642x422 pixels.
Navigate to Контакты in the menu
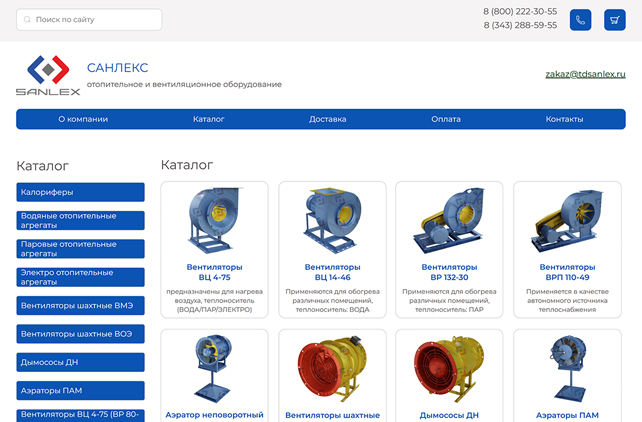[x=564, y=119]
